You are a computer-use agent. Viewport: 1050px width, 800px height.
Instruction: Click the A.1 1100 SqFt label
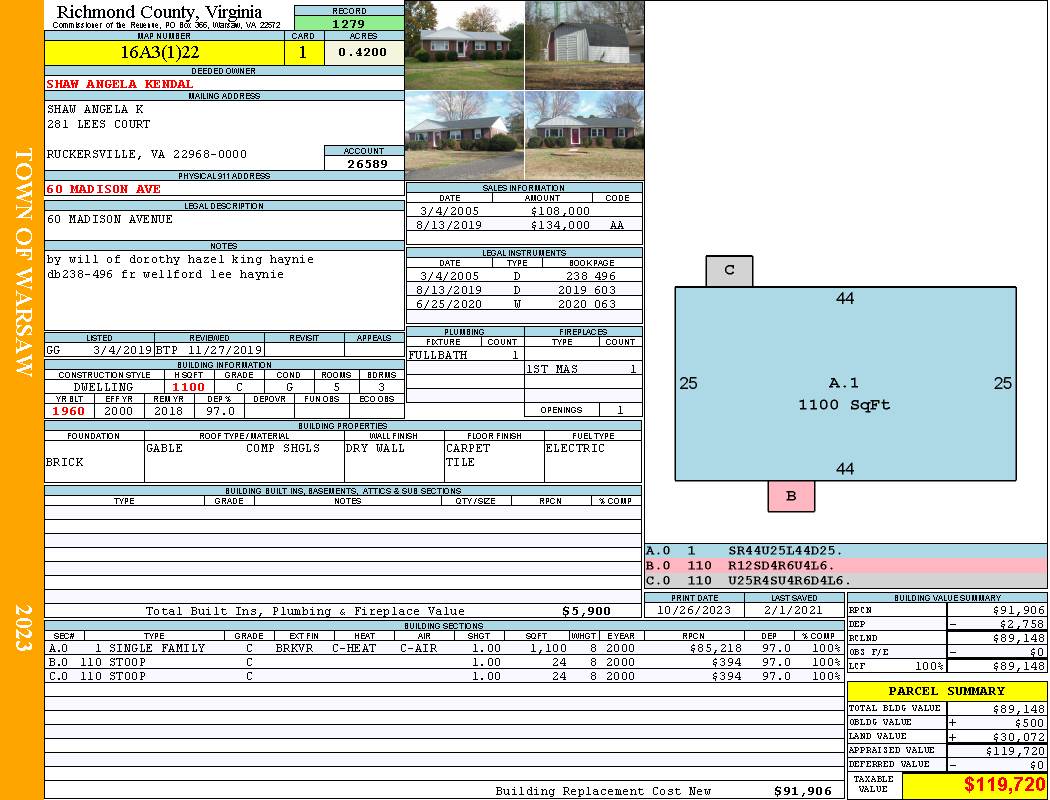coord(844,394)
